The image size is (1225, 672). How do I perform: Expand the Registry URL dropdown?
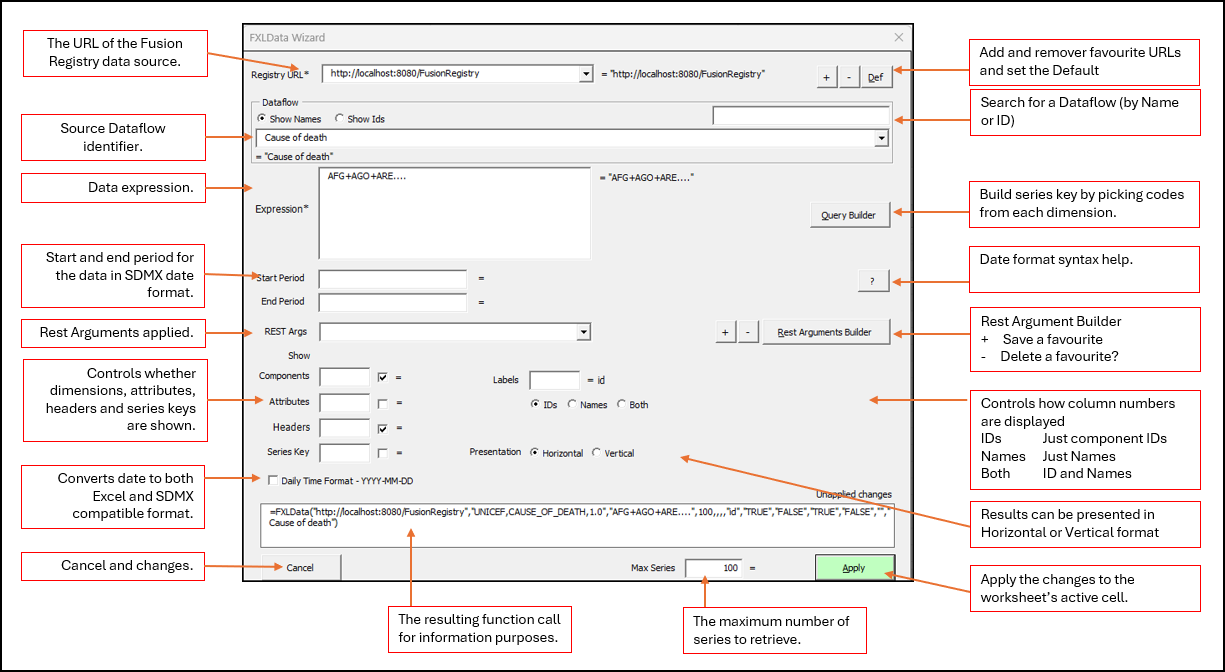[x=585, y=74]
